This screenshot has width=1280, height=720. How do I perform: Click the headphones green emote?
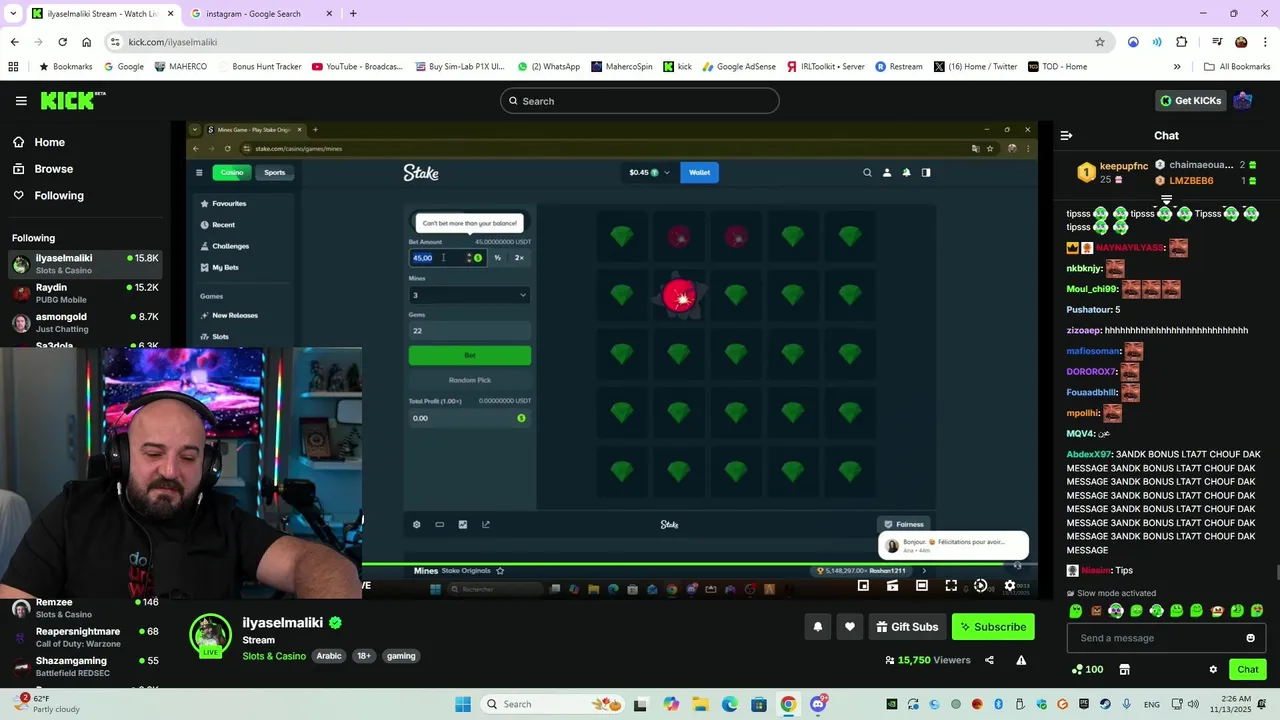point(1116,611)
